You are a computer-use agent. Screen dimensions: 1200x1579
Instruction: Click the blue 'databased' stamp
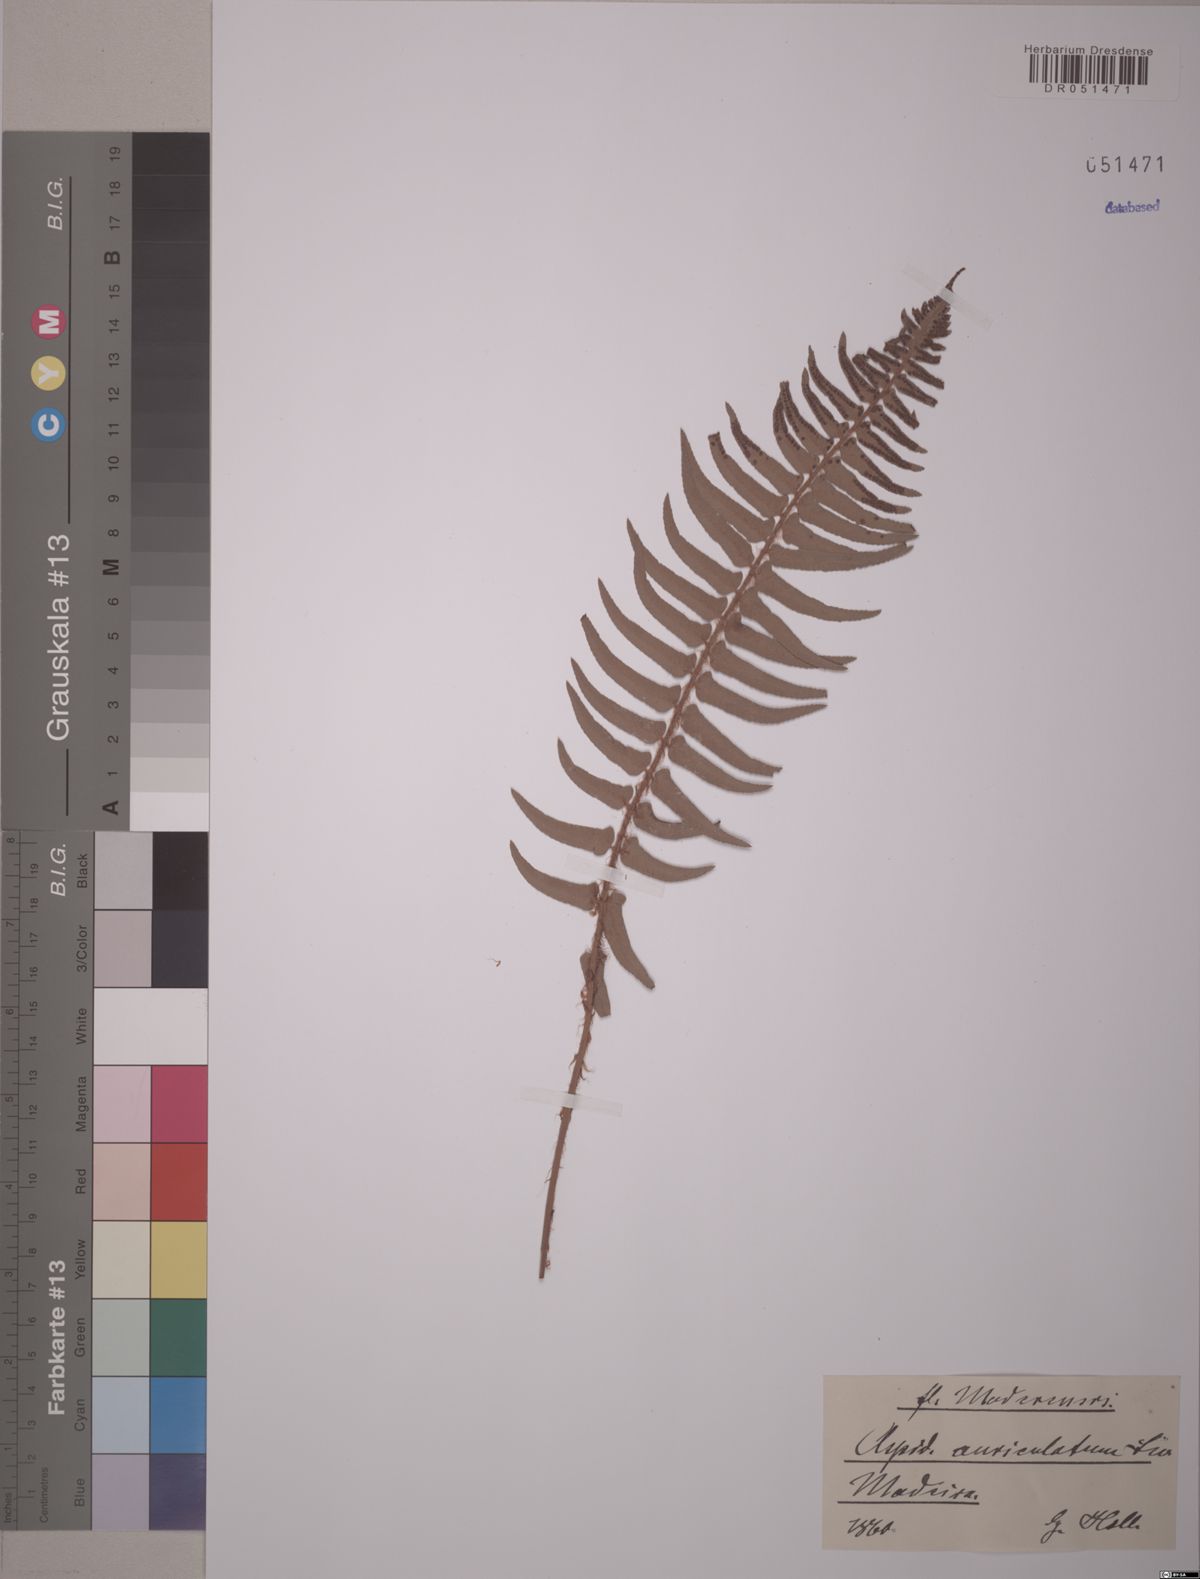coord(1132,207)
